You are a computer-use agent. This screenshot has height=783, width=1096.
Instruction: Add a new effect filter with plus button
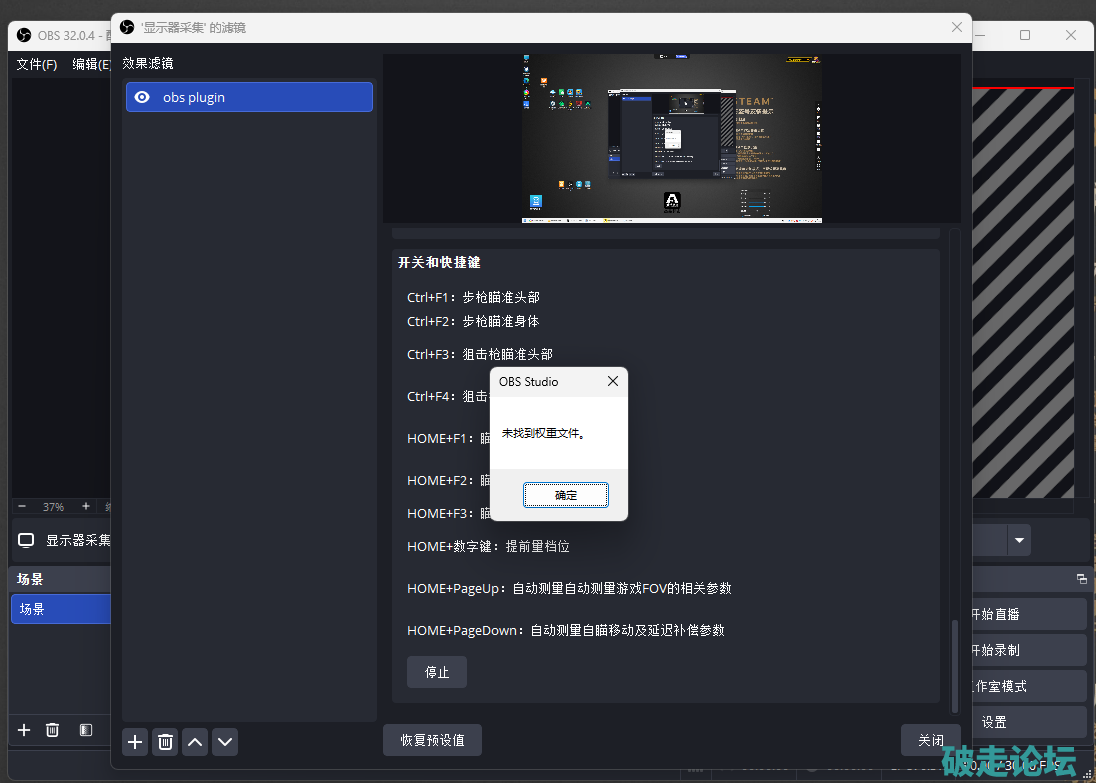coord(135,742)
